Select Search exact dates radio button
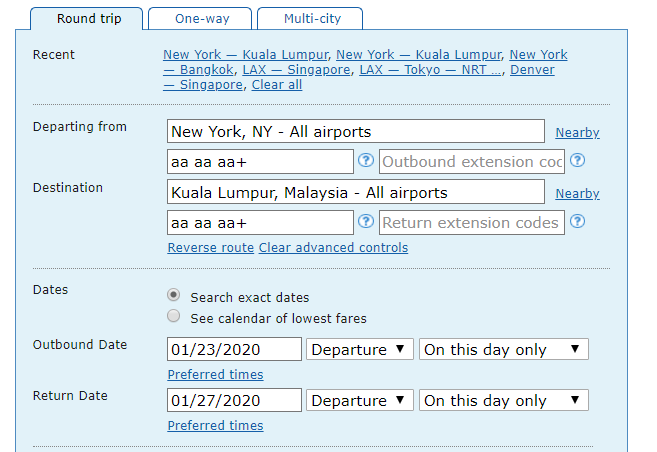 coord(173,295)
